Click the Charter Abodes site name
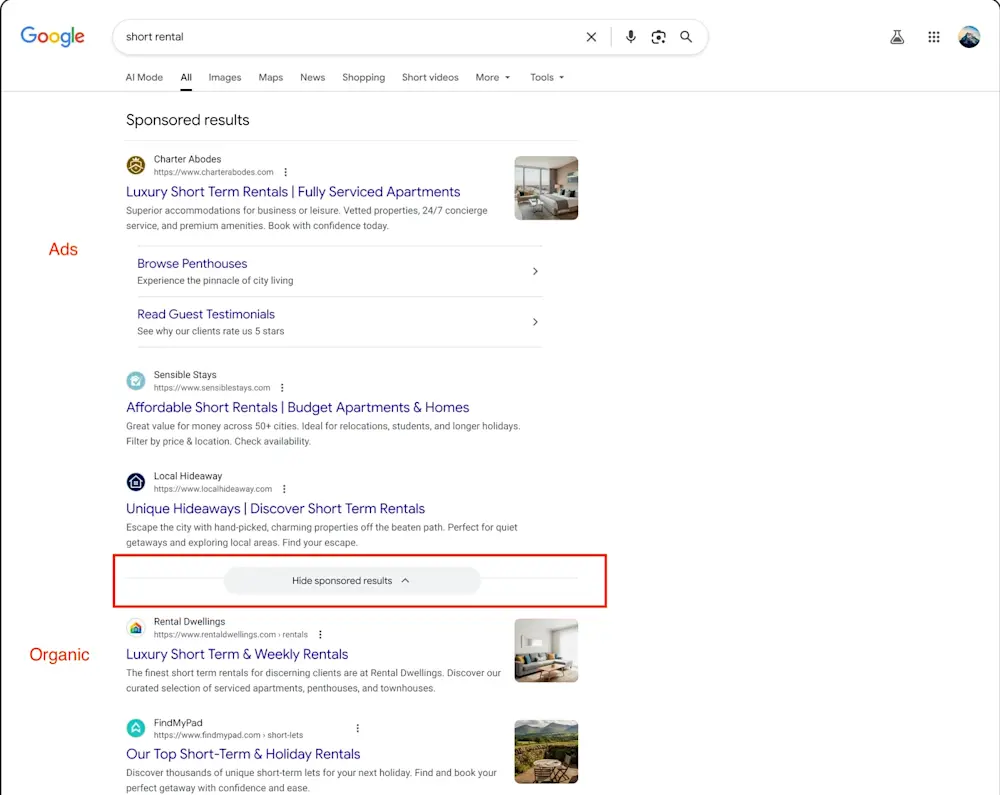Image resolution: width=1000 pixels, height=795 pixels. 188,159
